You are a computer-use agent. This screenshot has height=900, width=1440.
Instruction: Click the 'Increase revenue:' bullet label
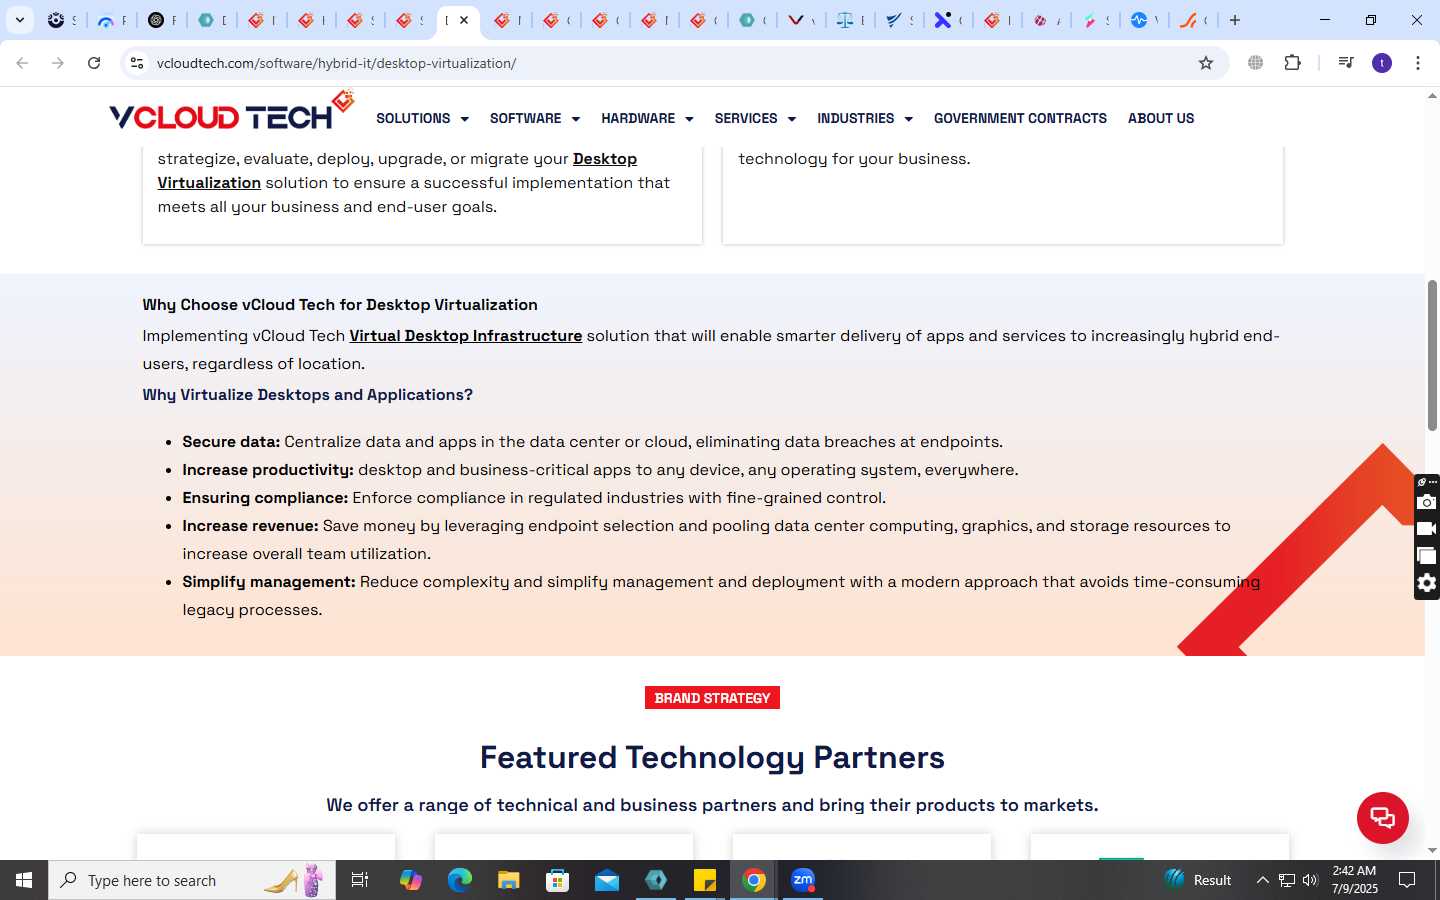tap(250, 526)
